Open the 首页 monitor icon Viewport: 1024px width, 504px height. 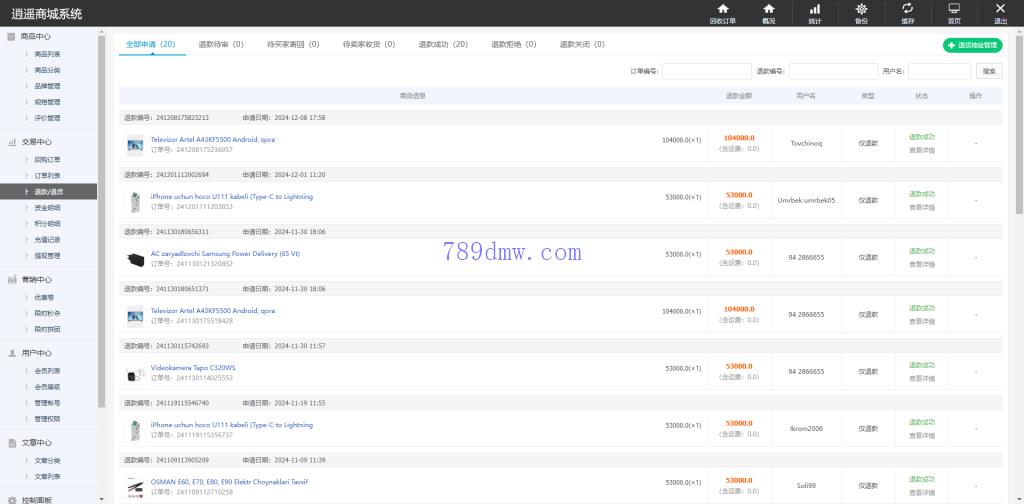click(954, 9)
